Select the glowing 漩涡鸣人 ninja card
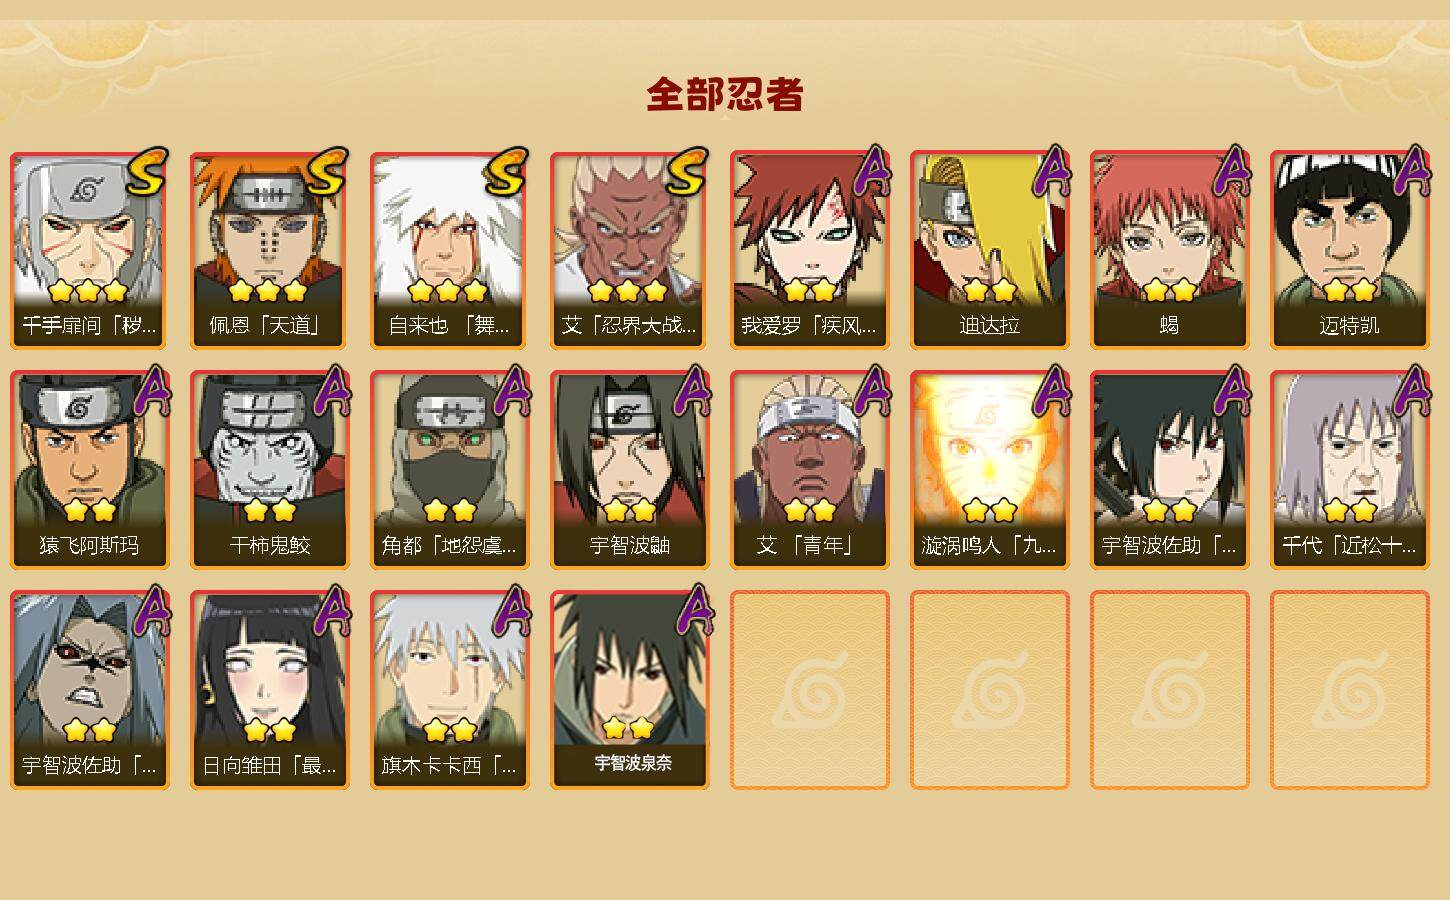The height and width of the screenshot is (900, 1450). point(989,470)
